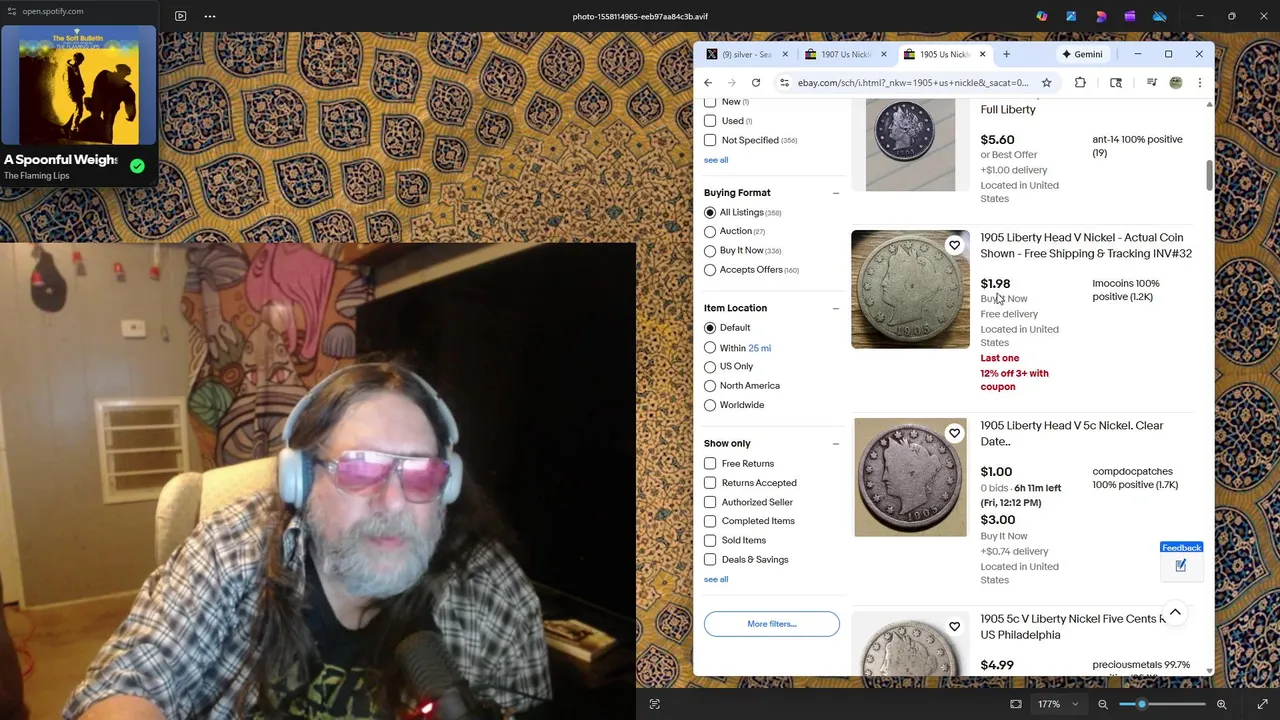
Task: Open the 1905 Liberty Head V 5c Clear Date title
Action: 1072,434
